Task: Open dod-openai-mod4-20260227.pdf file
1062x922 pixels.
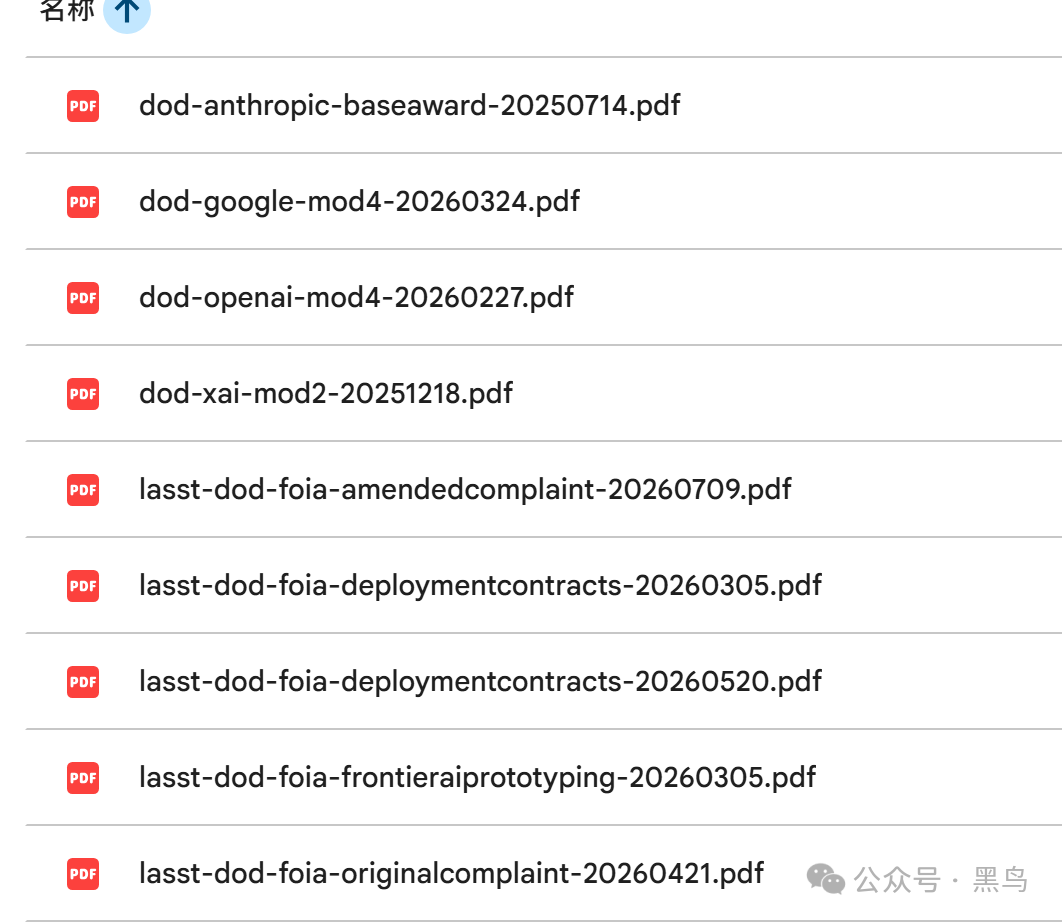Action: (x=356, y=298)
